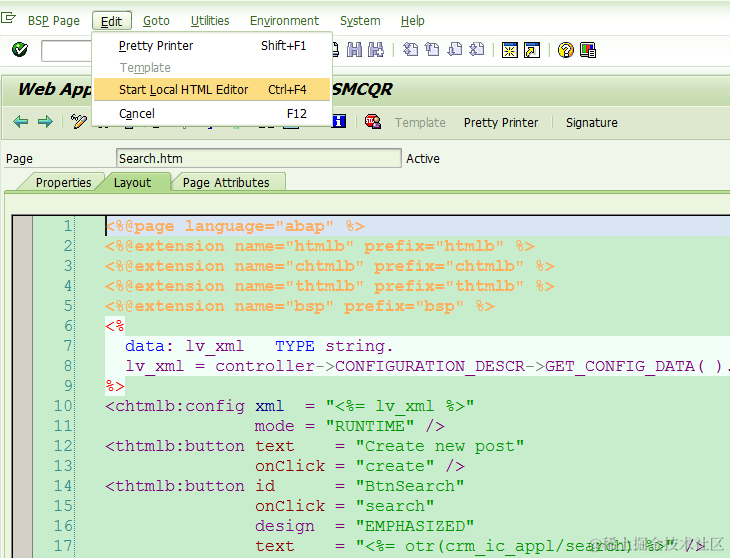Screen dimensions: 730x558
Task: Switch to the Layout tab
Action: coord(133,182)
